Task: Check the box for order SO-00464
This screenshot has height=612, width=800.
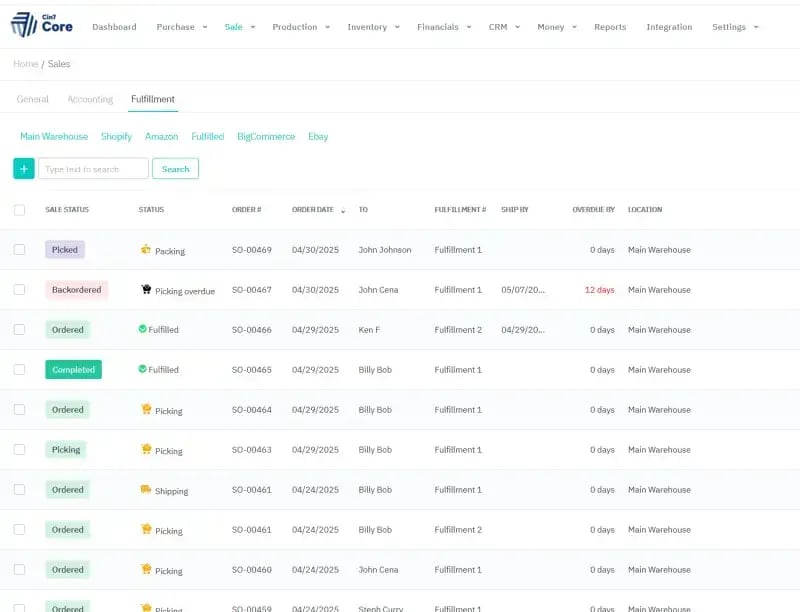Action: (19, 410)
